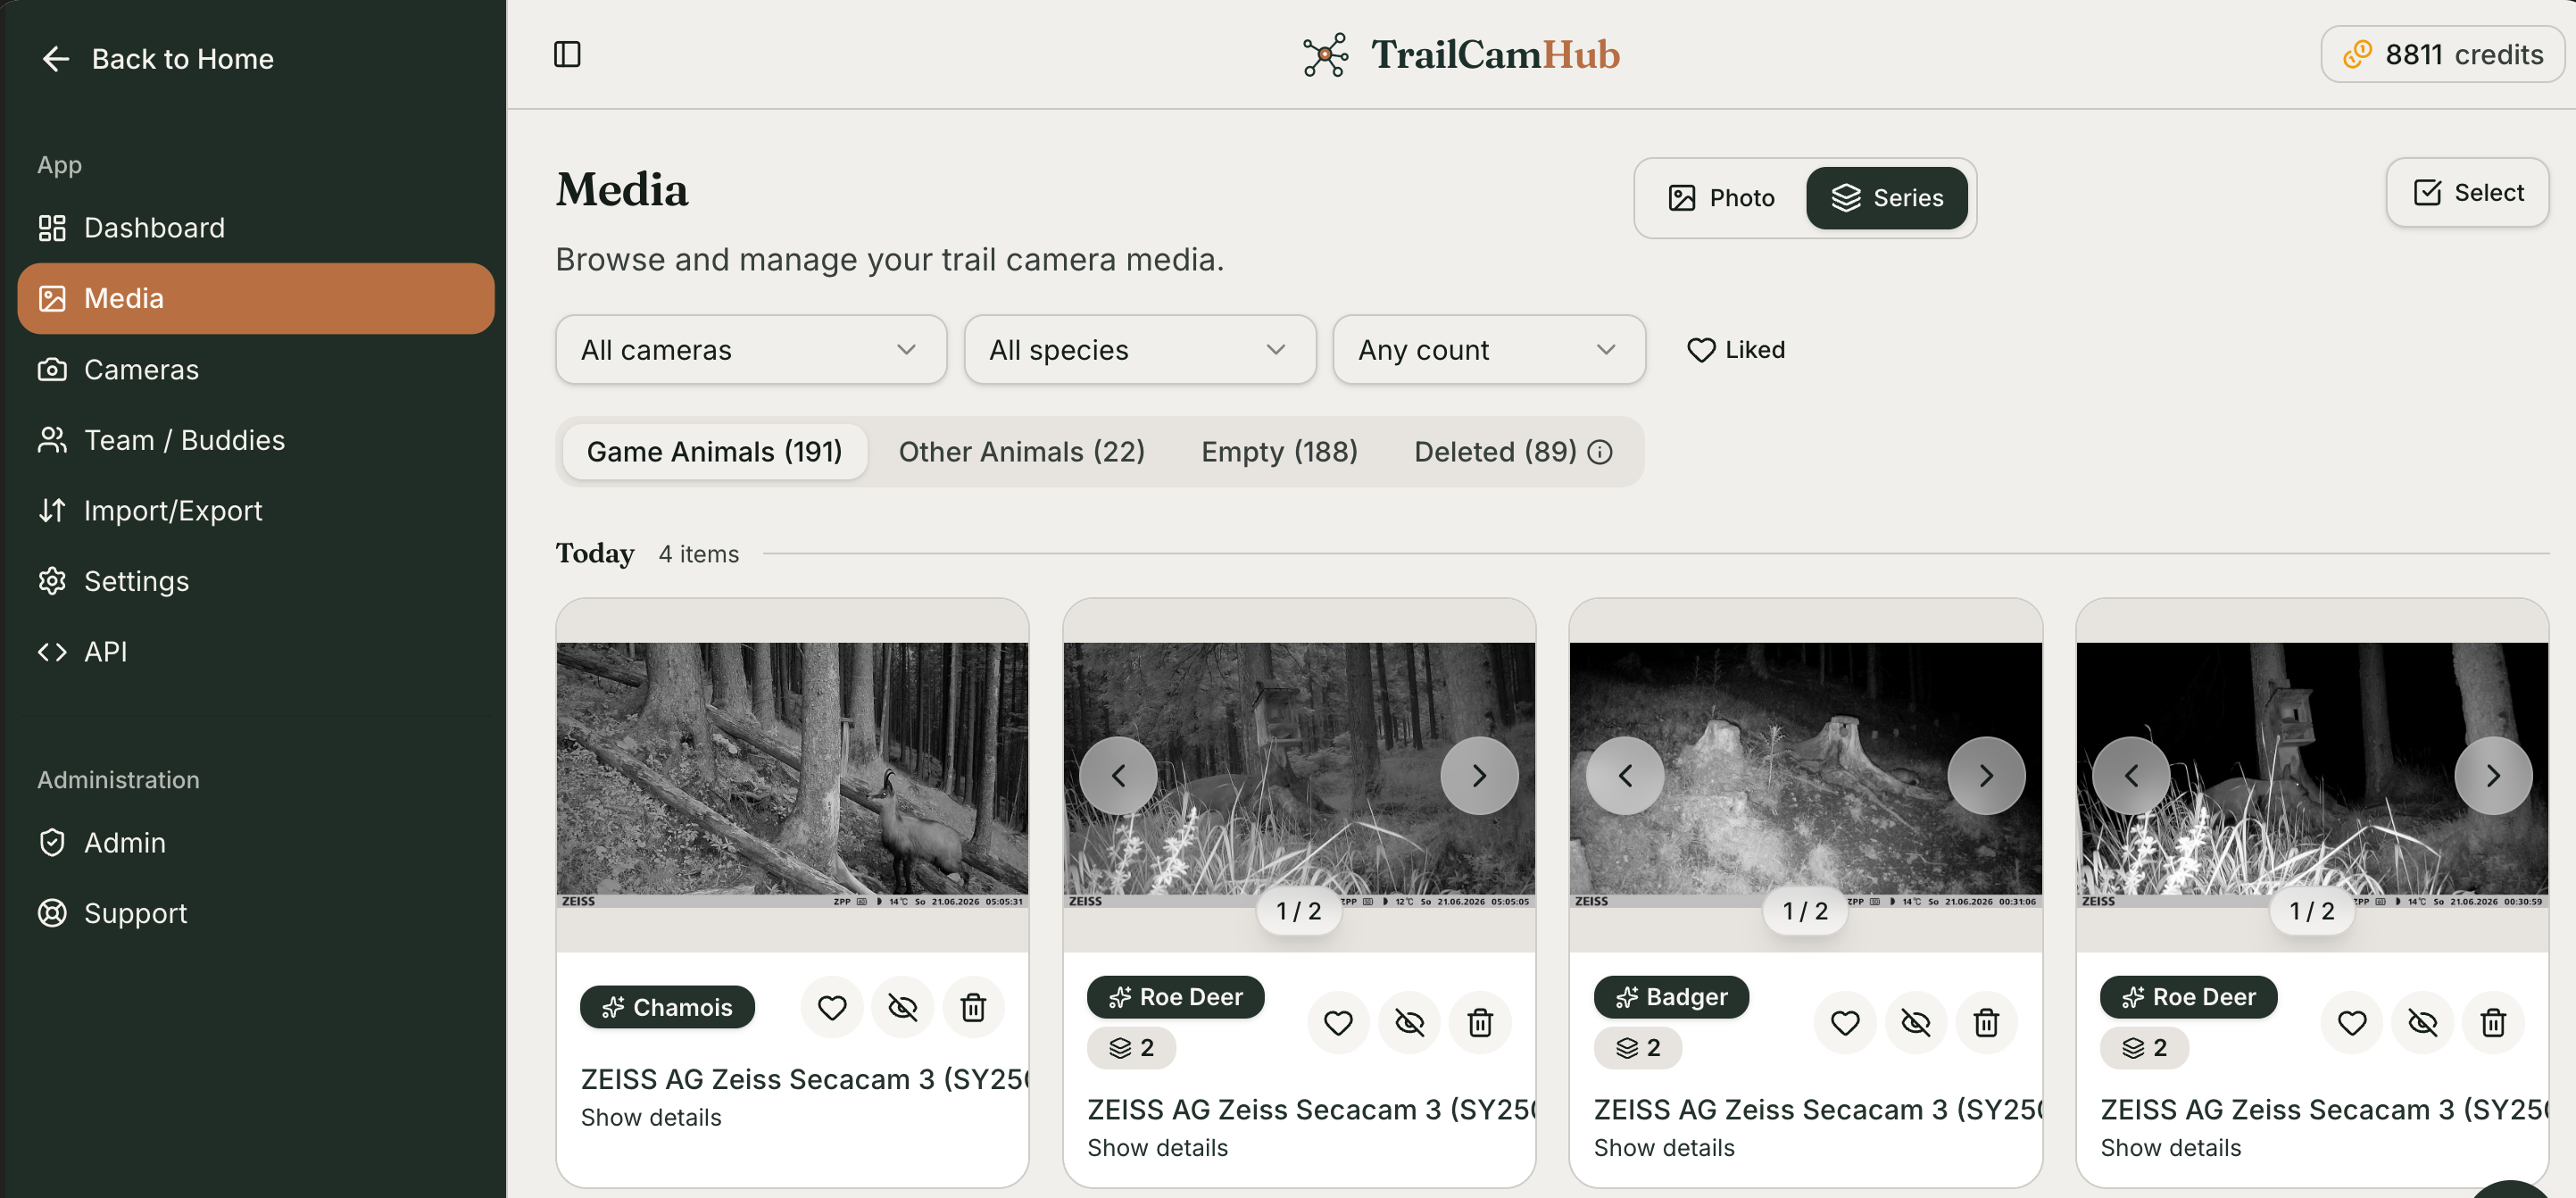
Task: Open the Admin section
Action: tap(256, 842)
